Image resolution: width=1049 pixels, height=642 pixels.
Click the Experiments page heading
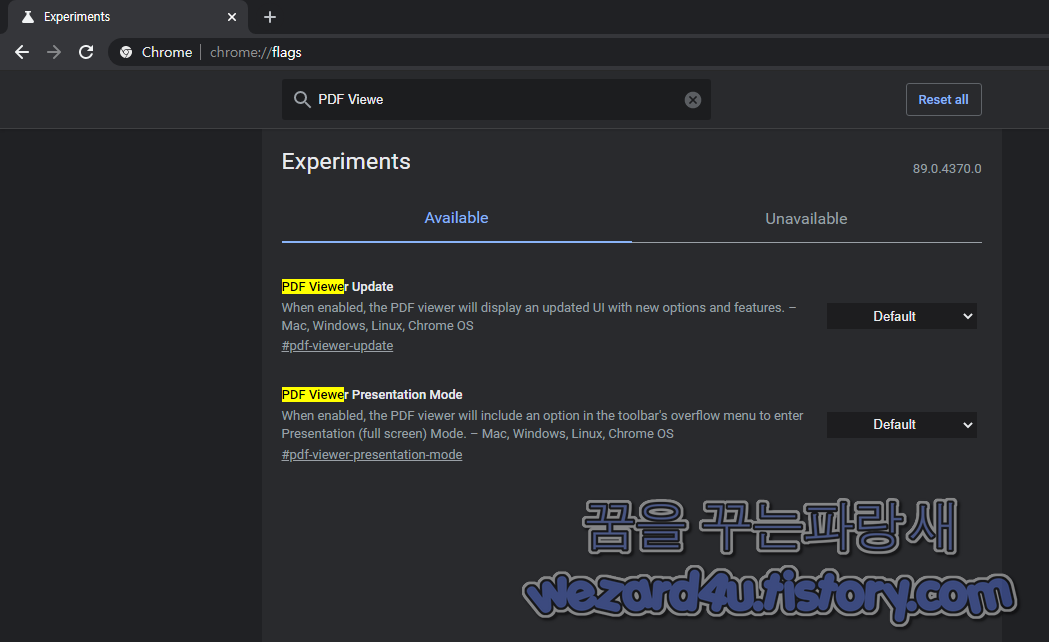pos(346,162)
